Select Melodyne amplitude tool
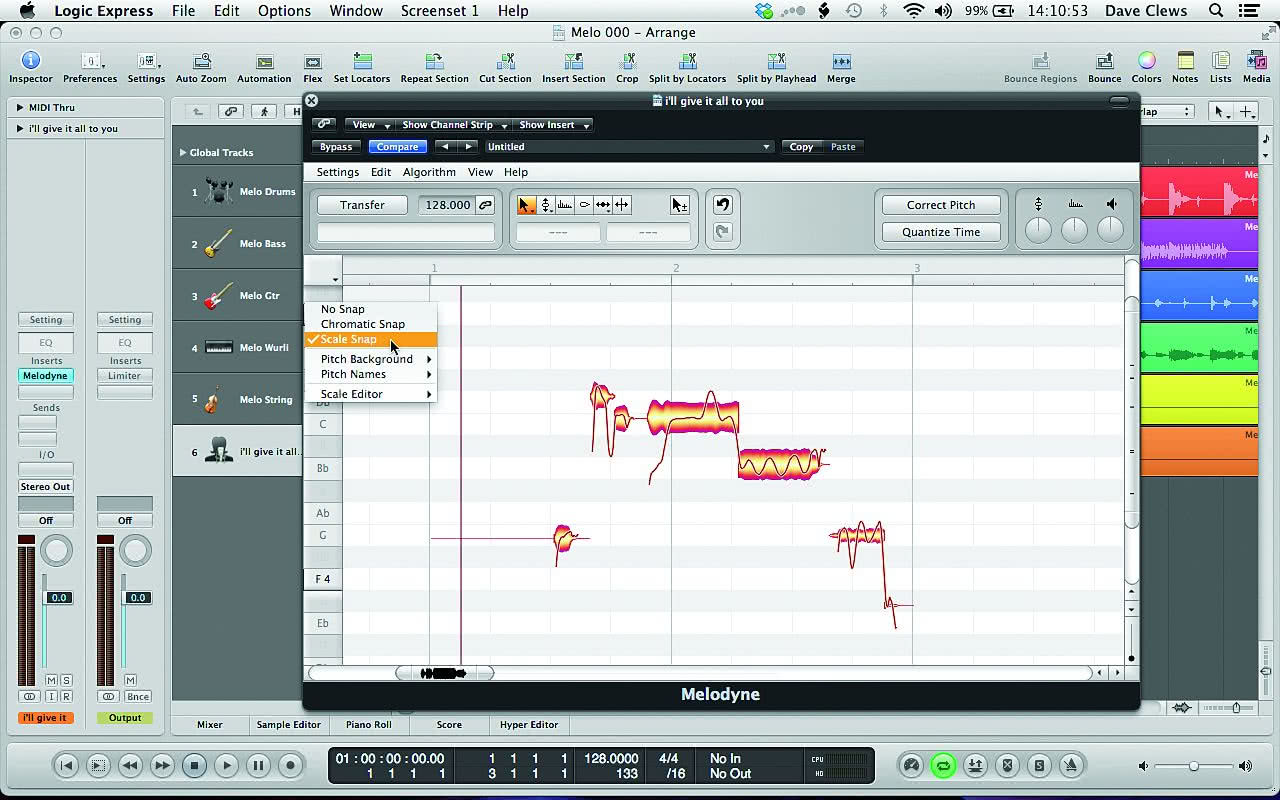This screenshot has width=1280, height=800. click(x=584, y=205)
